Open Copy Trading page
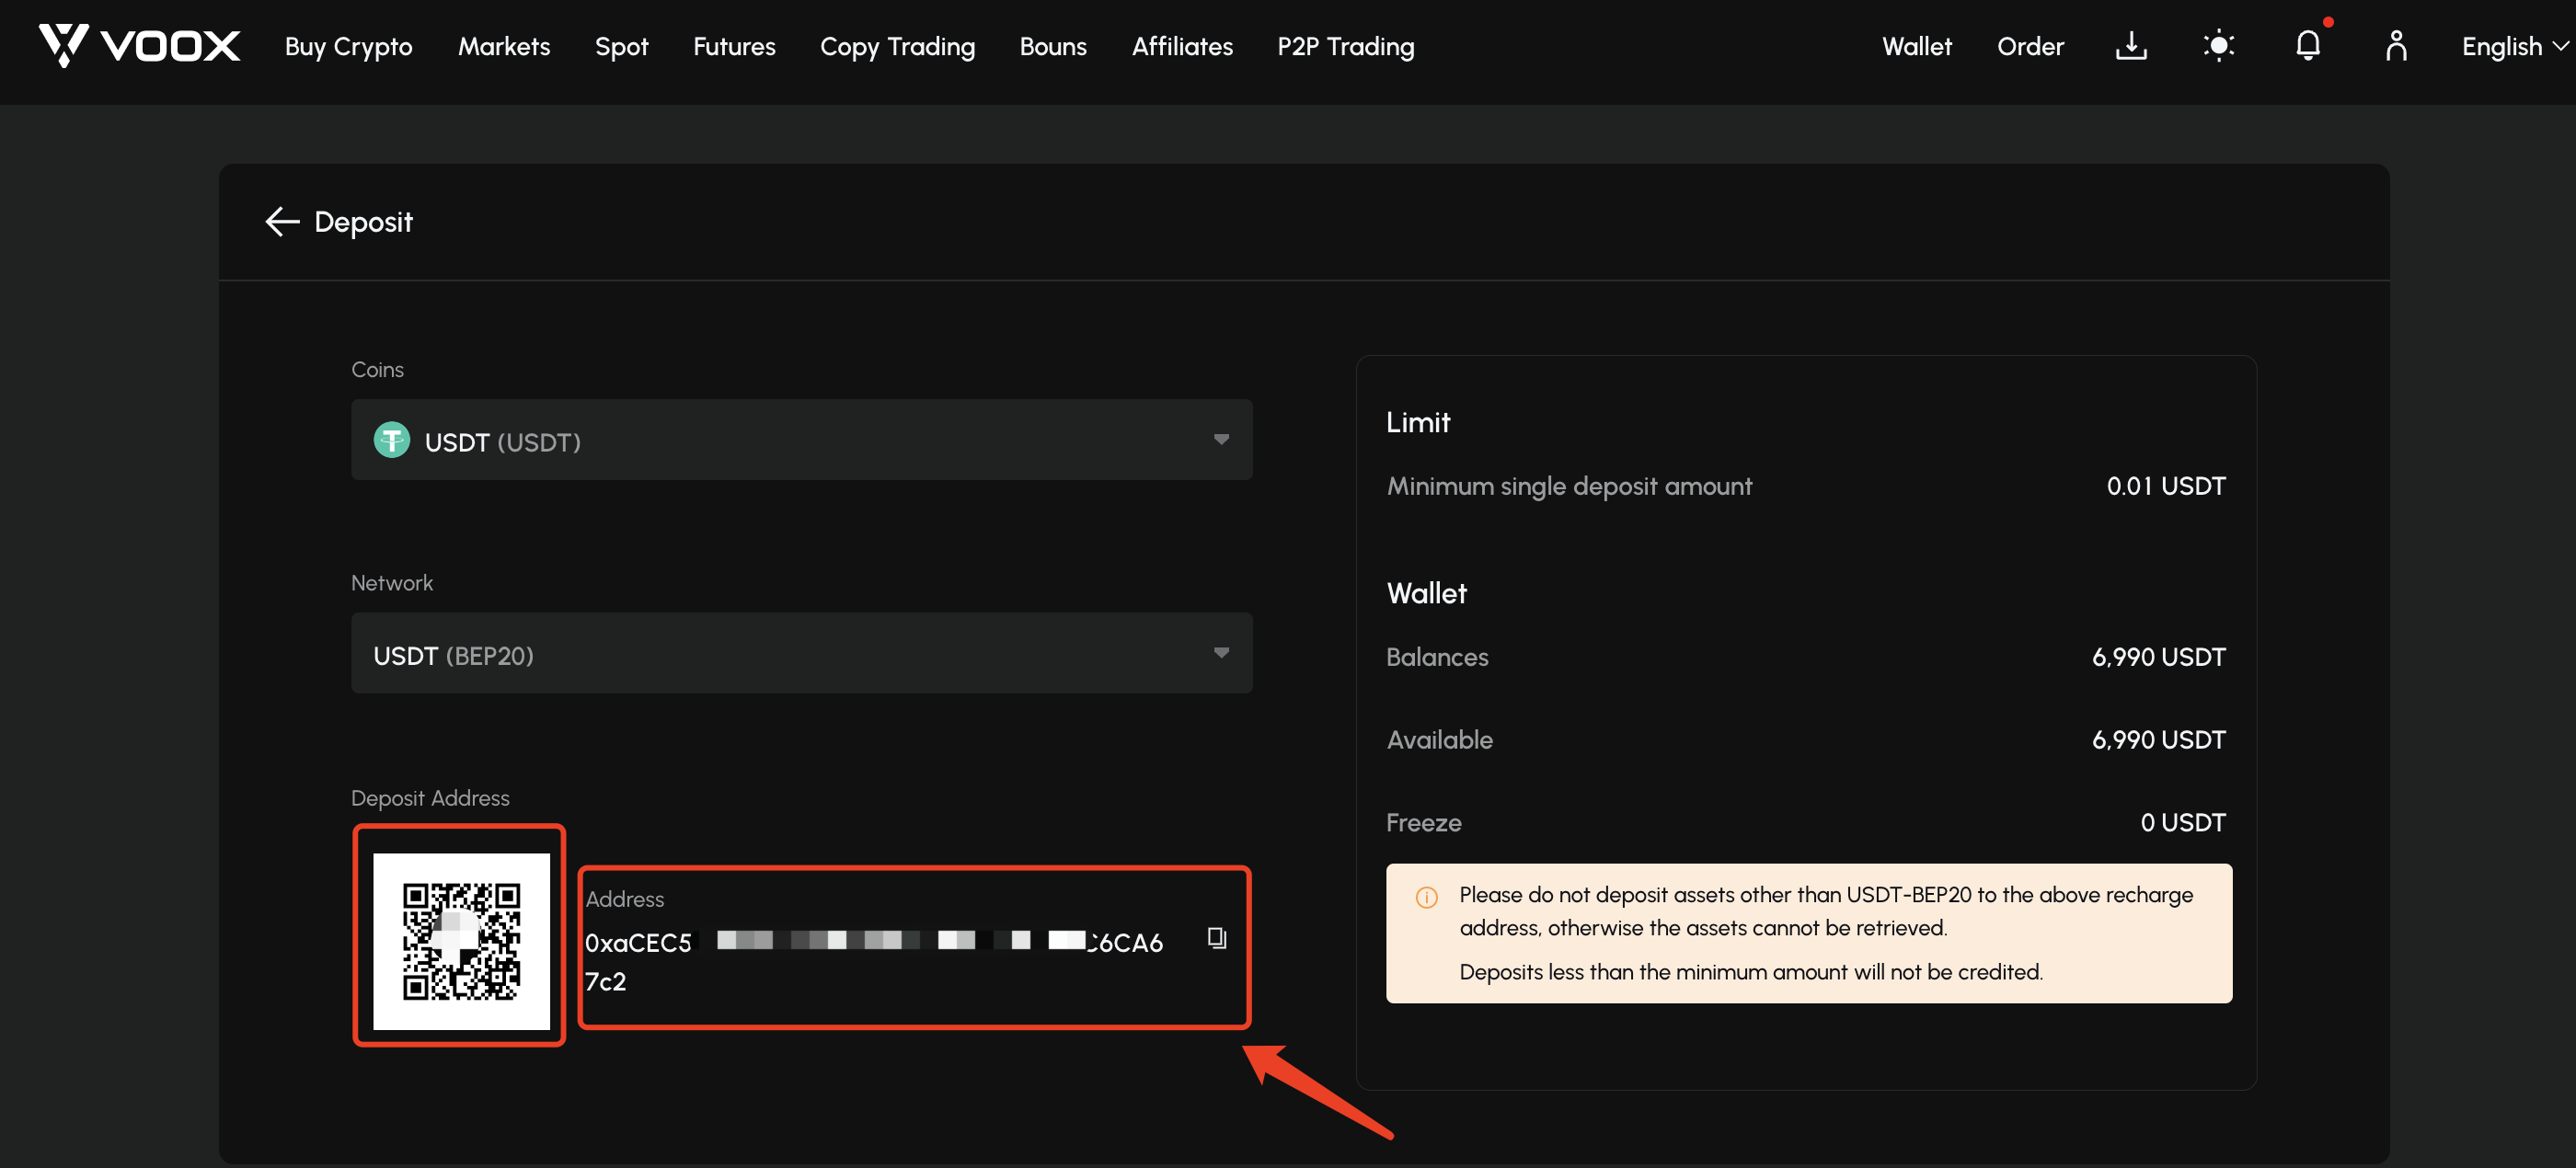 tap(897, 46)
